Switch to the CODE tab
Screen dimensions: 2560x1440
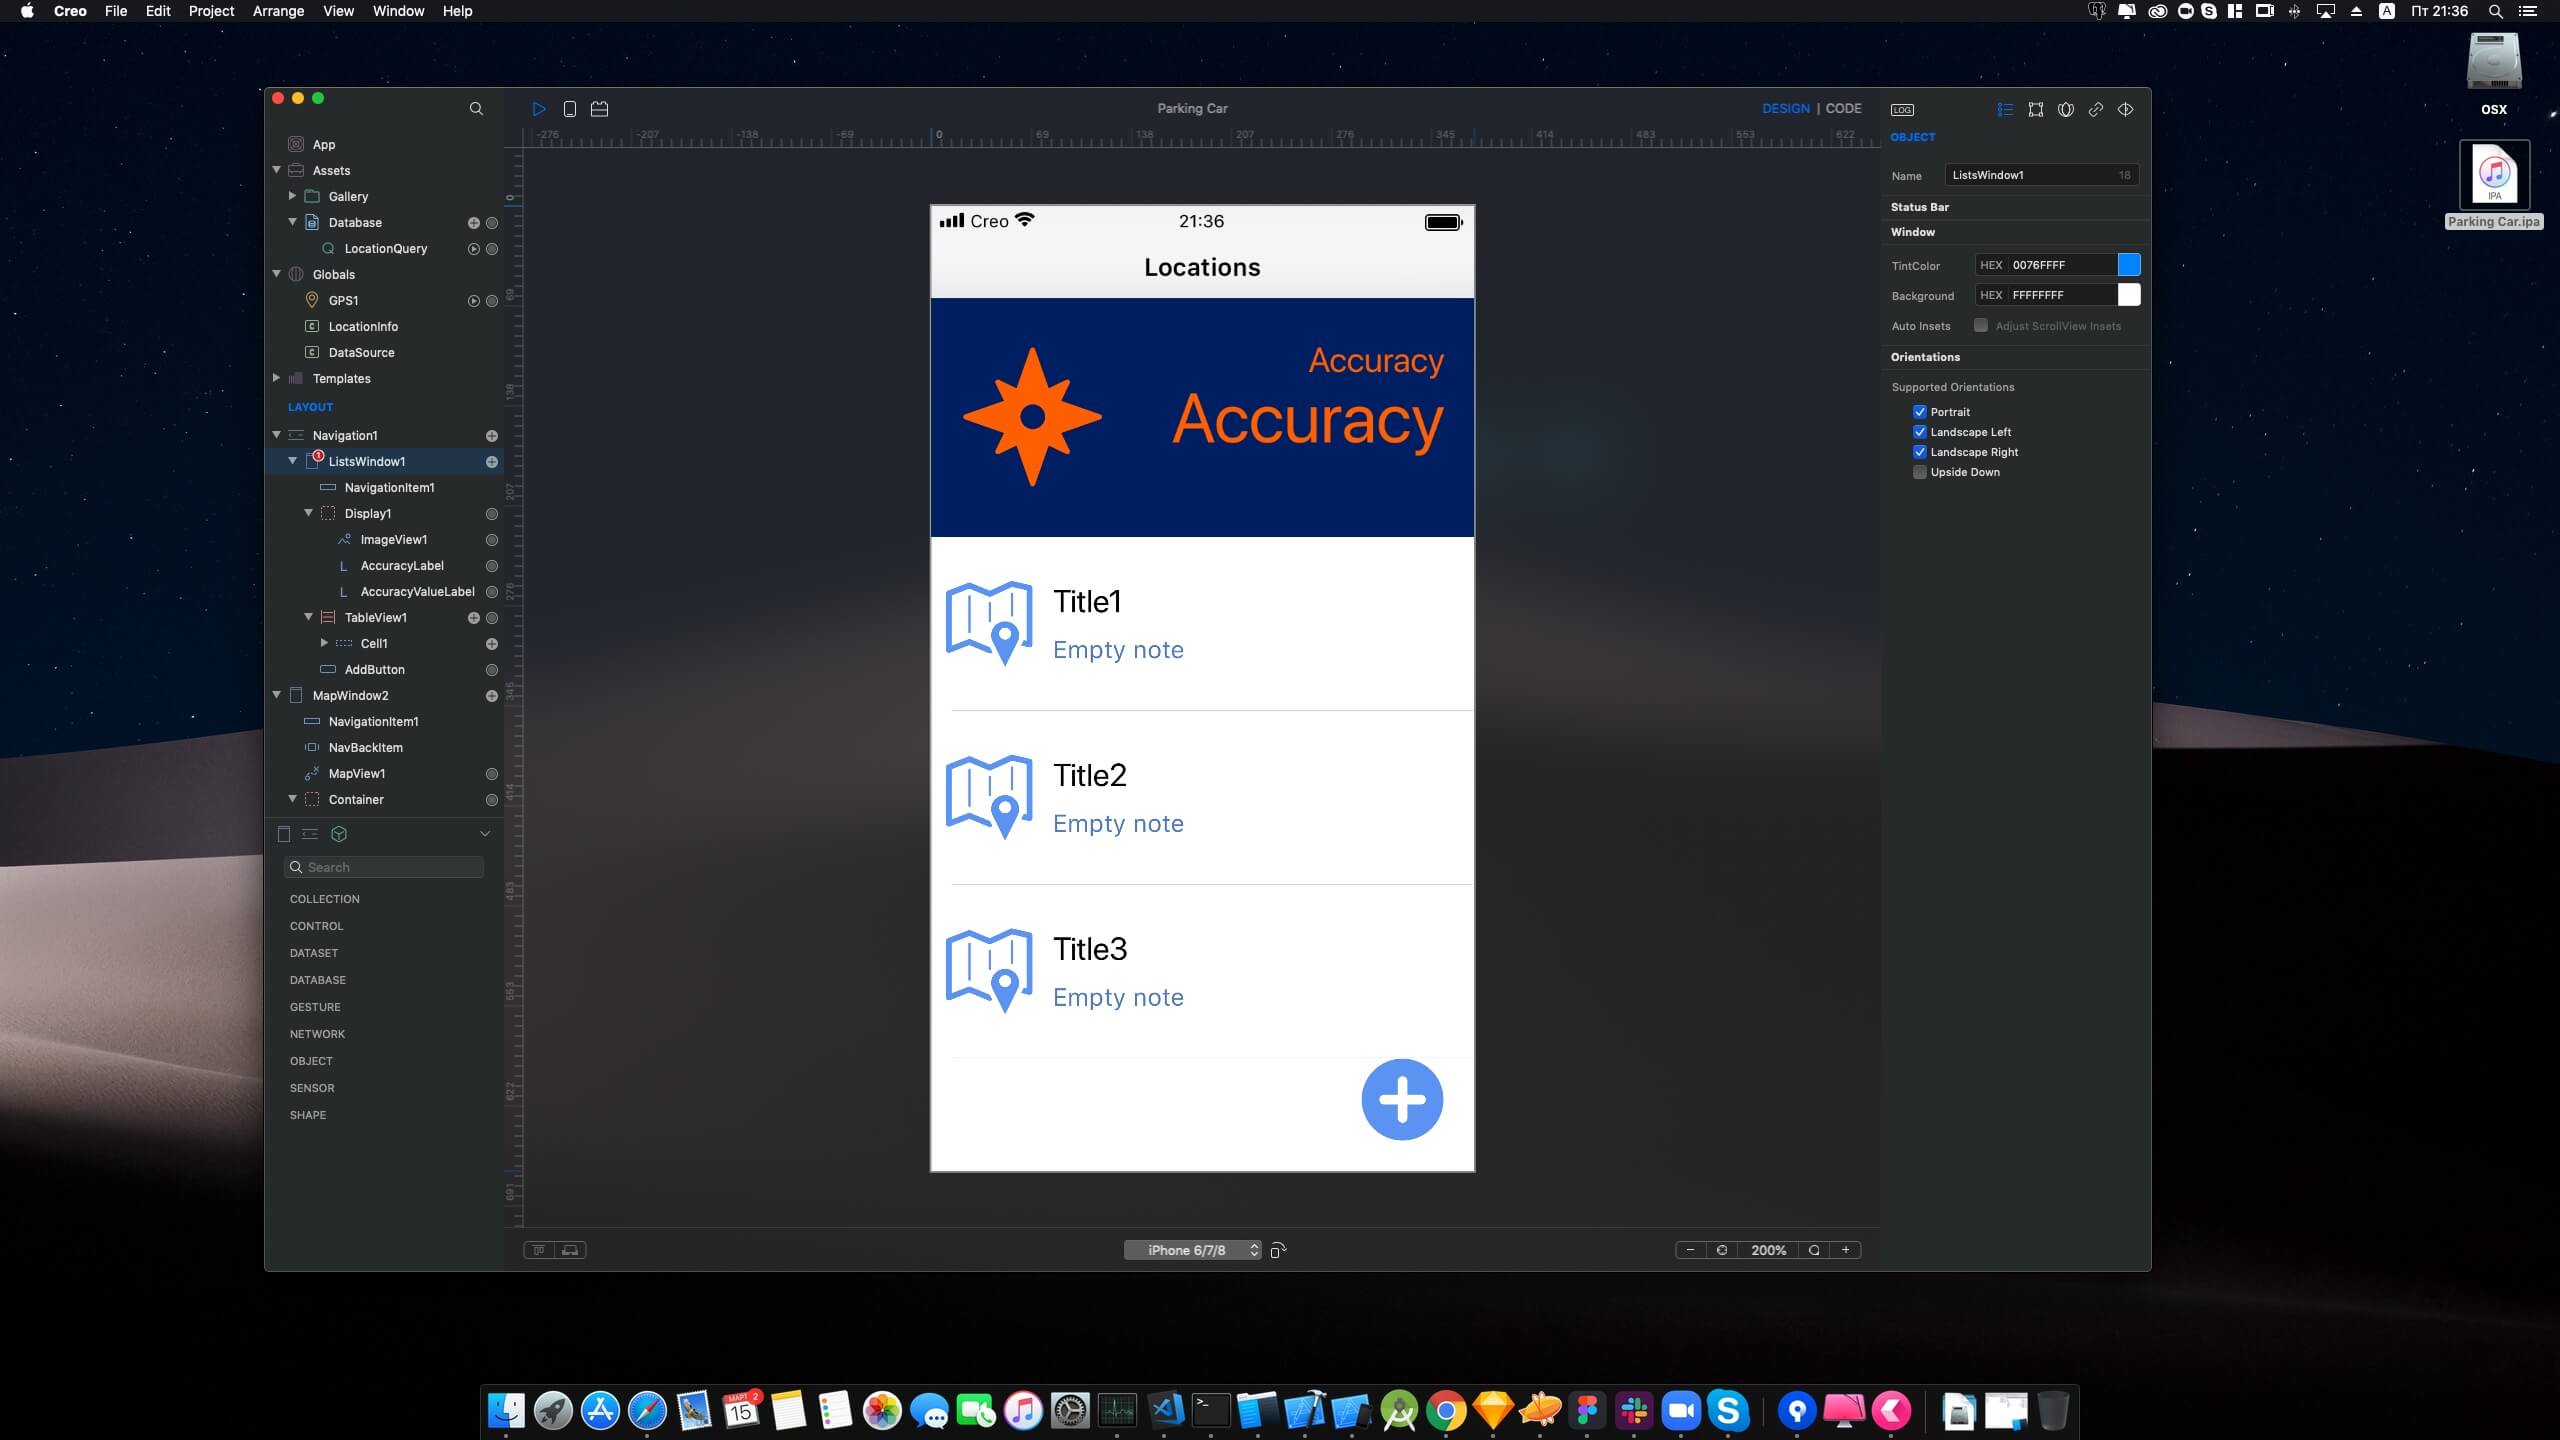(1843, 108)
